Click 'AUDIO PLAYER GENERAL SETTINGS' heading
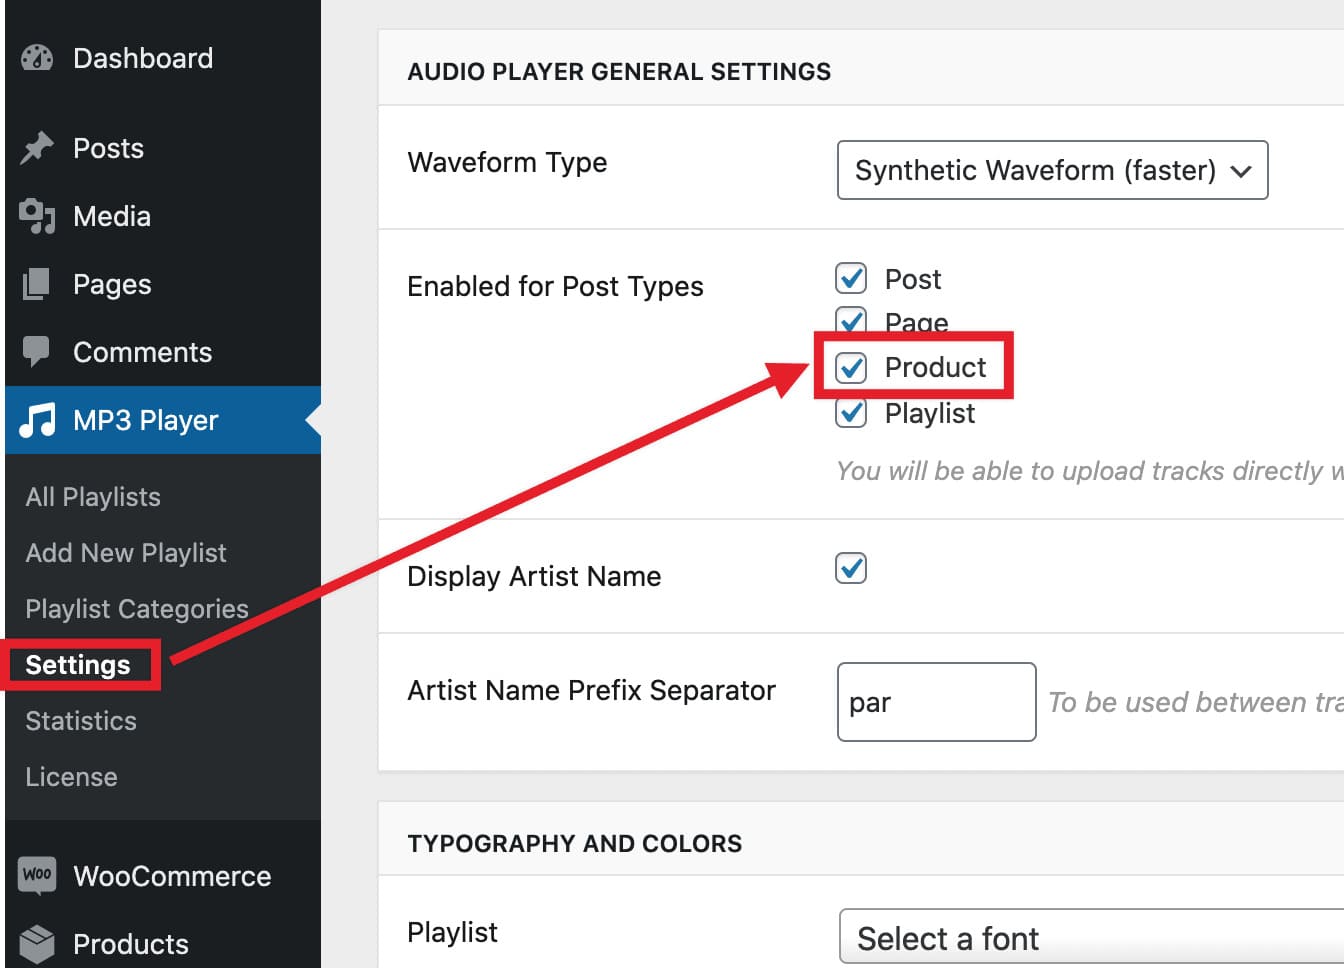This screenshot has width=1344, height=968. click(619, 72)
